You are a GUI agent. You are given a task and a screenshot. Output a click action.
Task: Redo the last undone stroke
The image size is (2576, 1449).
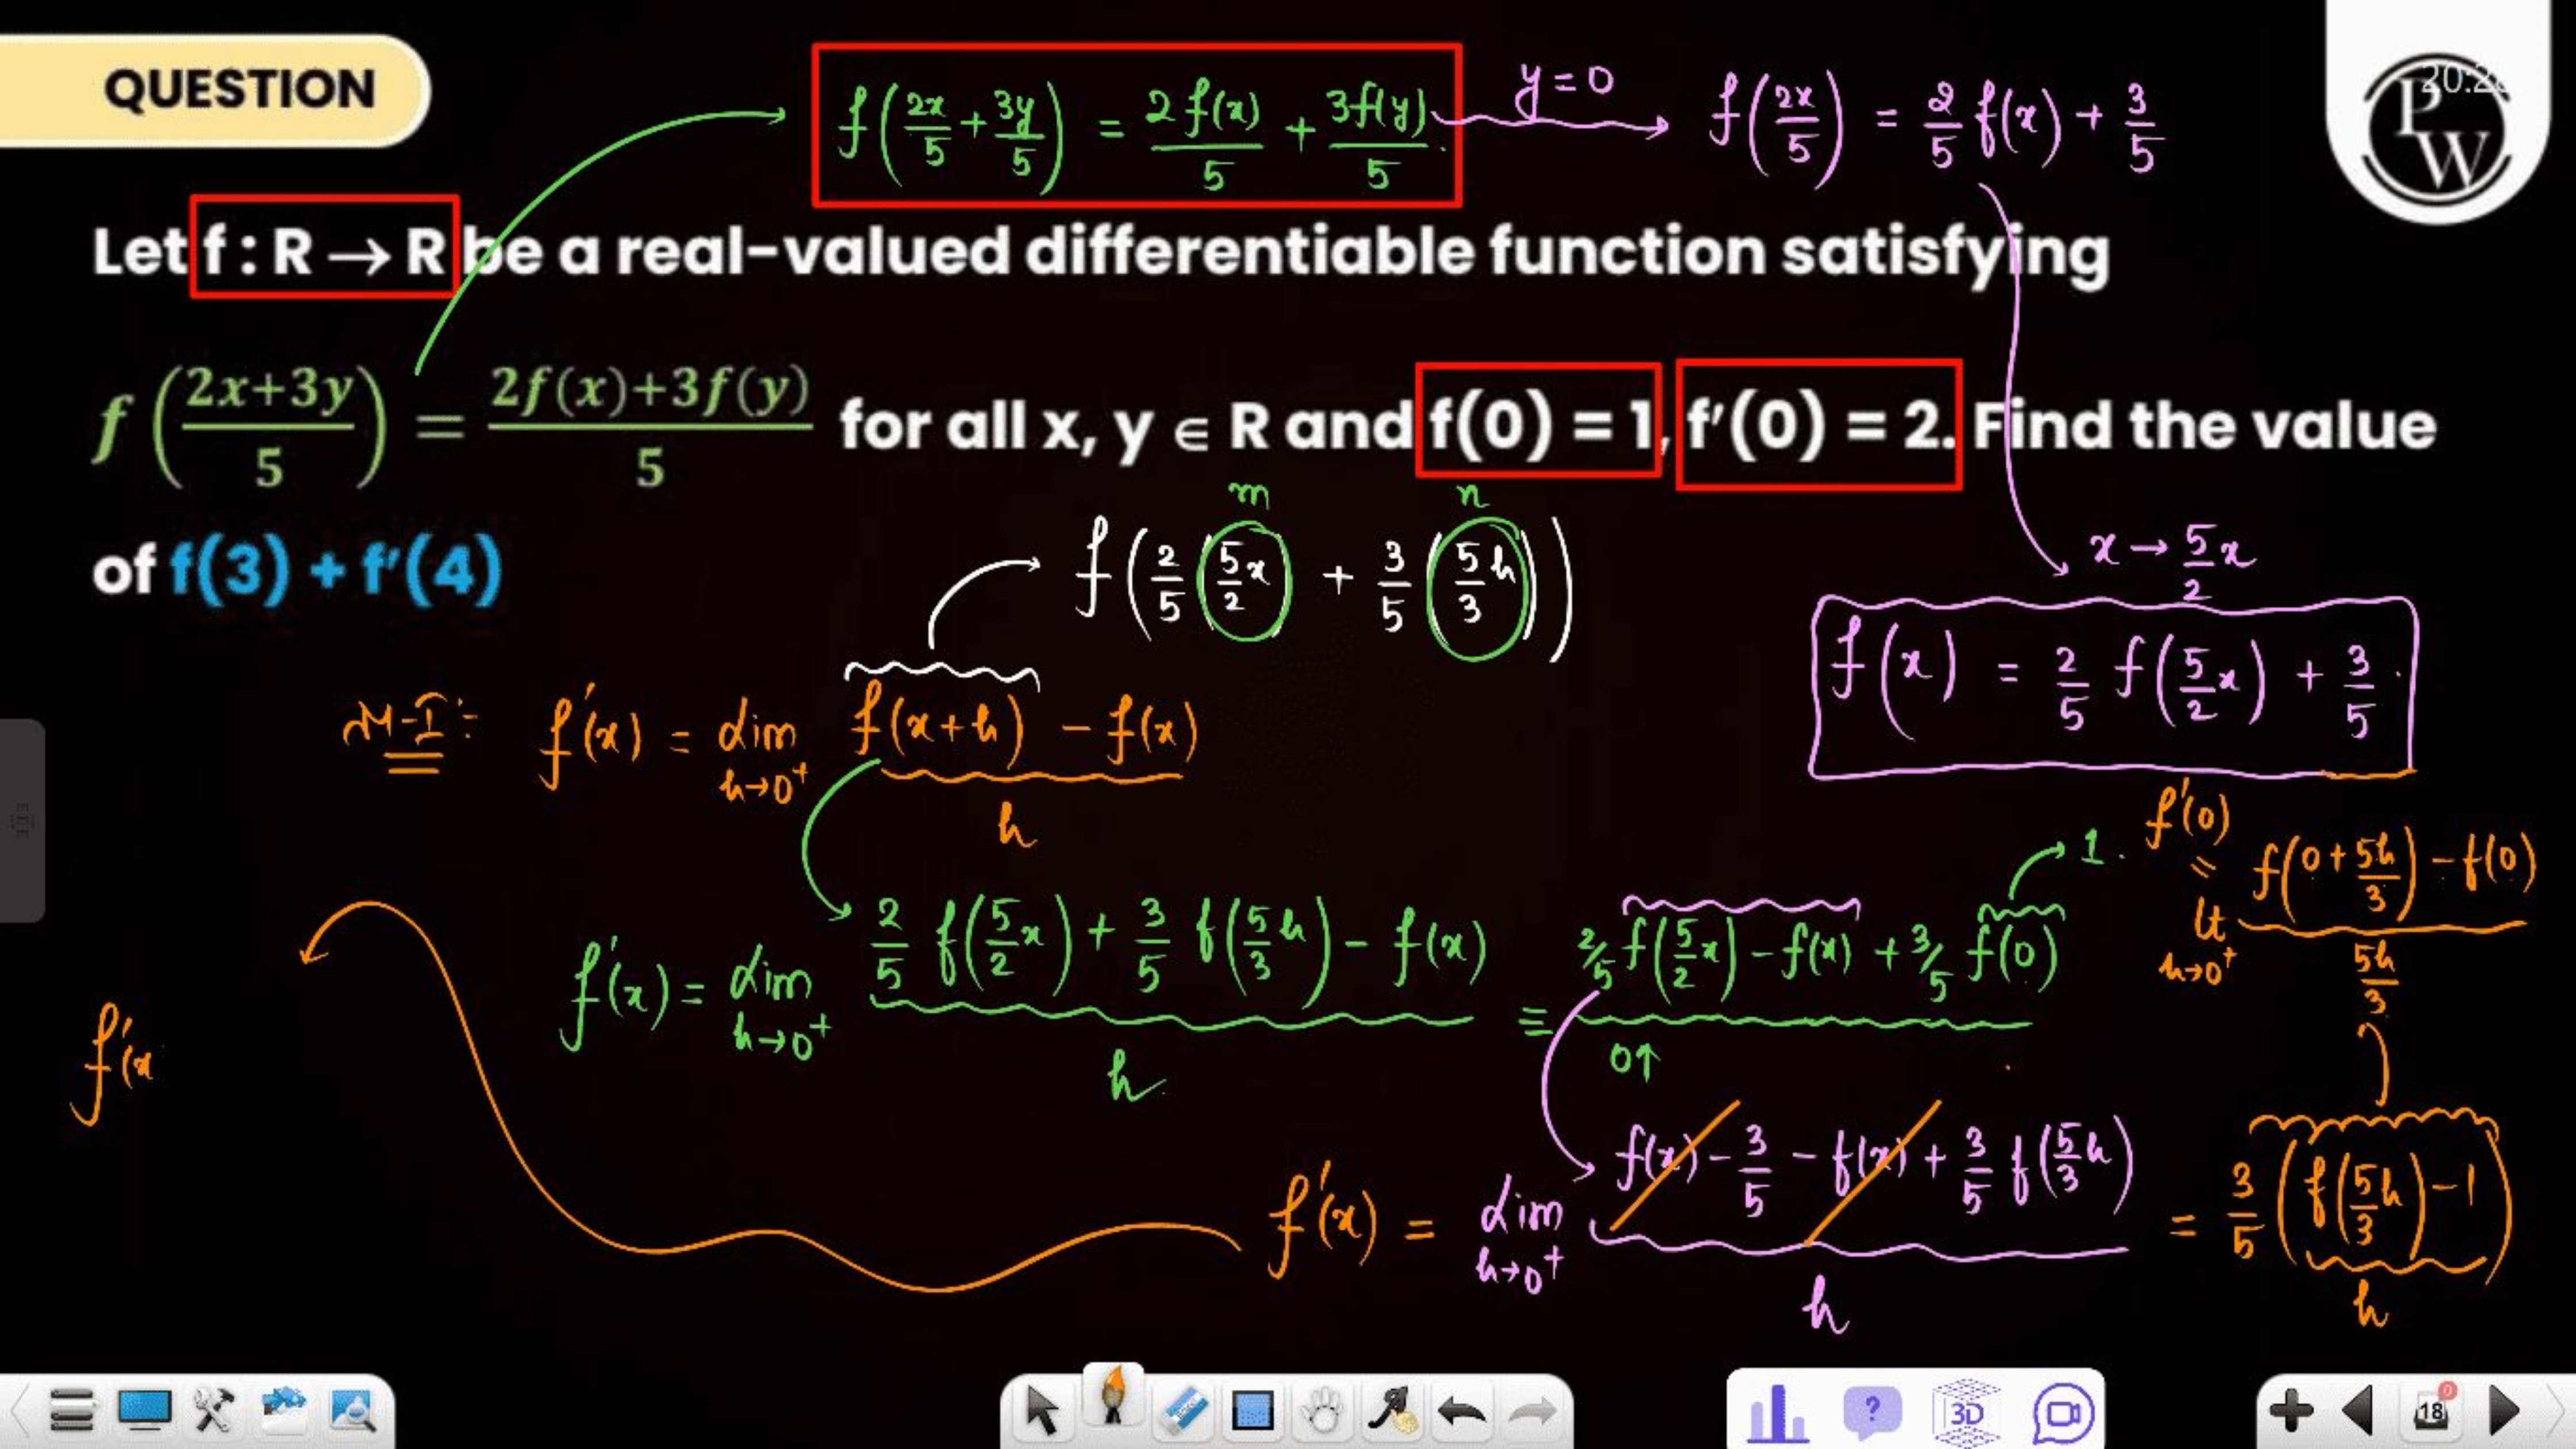pos(1531,1413)
